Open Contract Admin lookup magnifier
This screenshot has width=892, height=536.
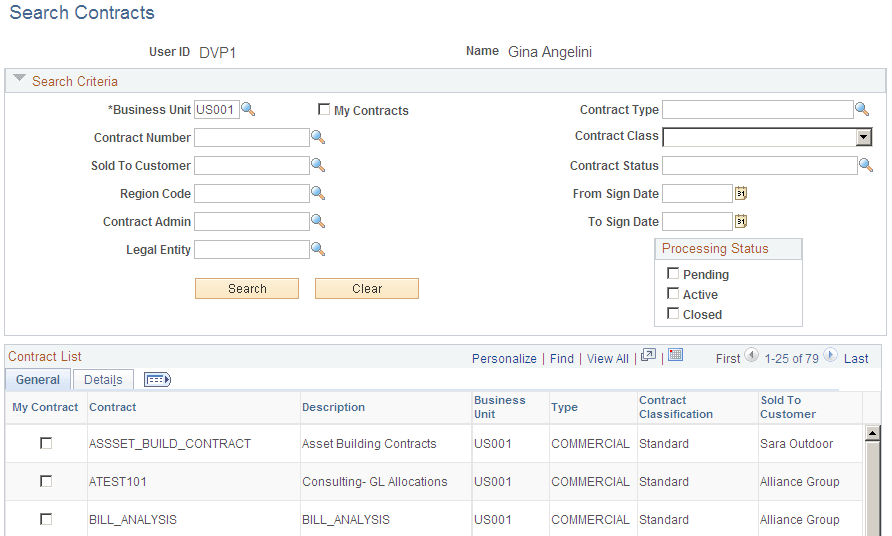[318, 221]
